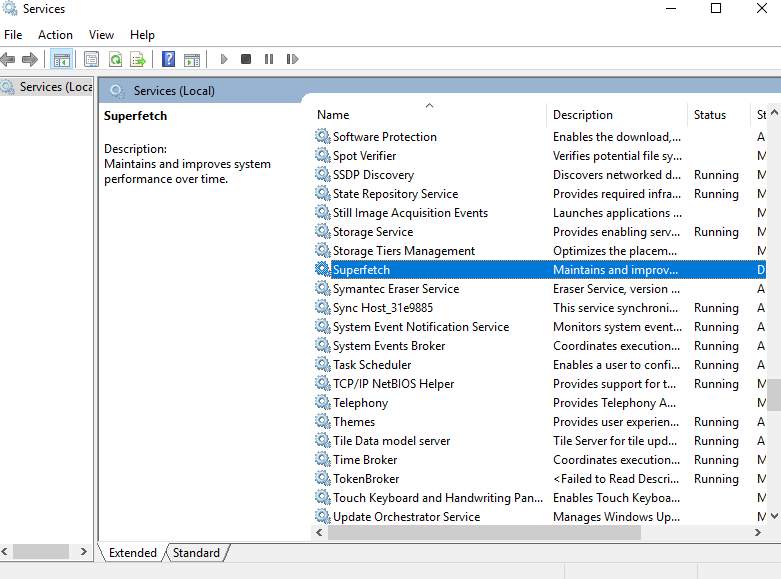Go forward with the toolbar Forward arrow
Viewport: 781px width, 579px height.
tap(30, 59)
